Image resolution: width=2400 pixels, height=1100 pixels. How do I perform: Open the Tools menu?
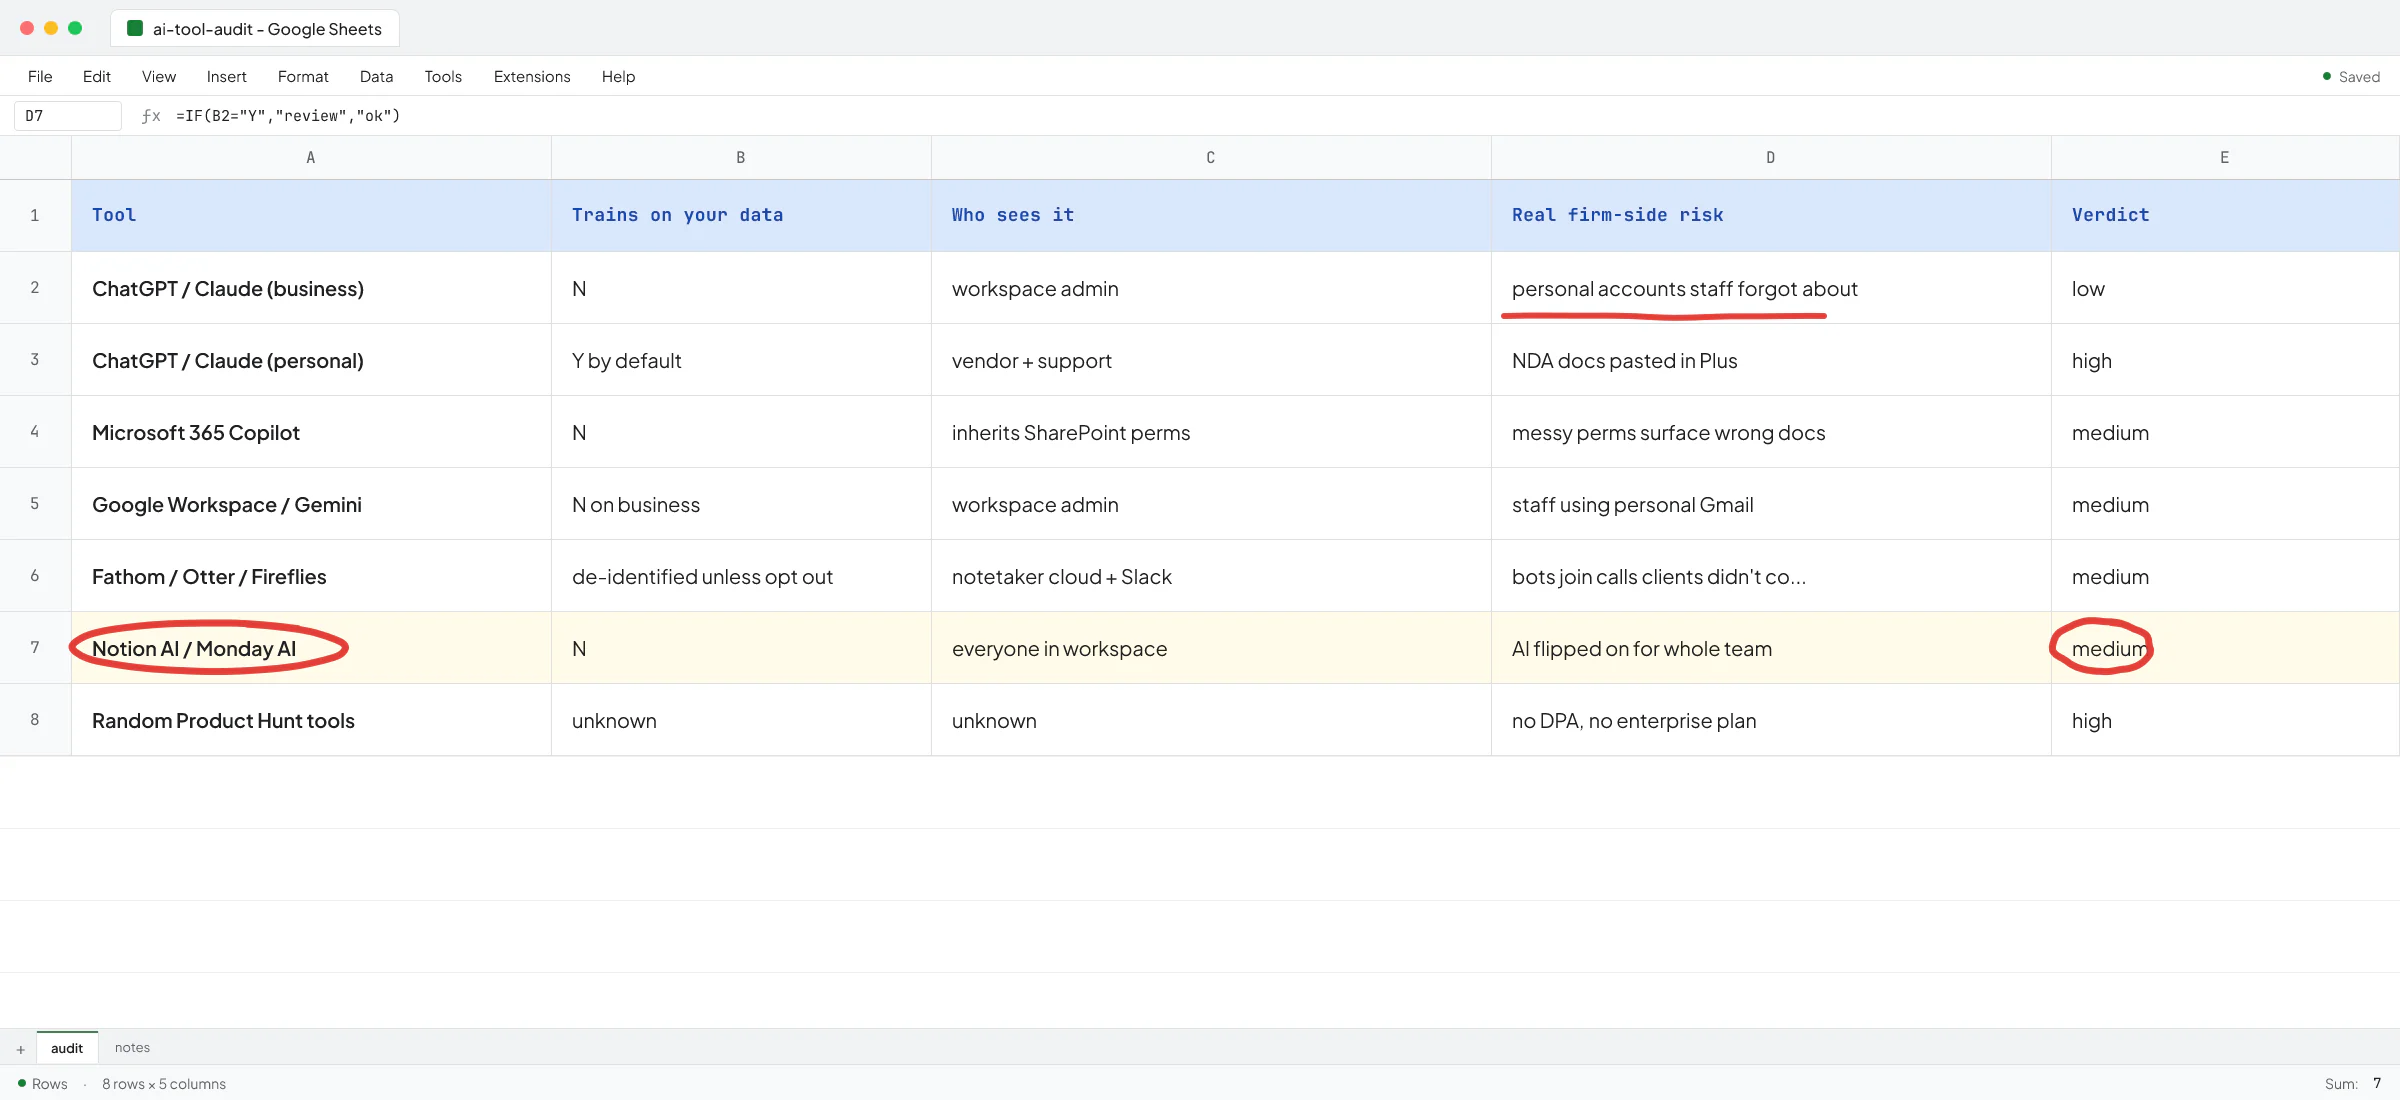[x=443, y=77]
